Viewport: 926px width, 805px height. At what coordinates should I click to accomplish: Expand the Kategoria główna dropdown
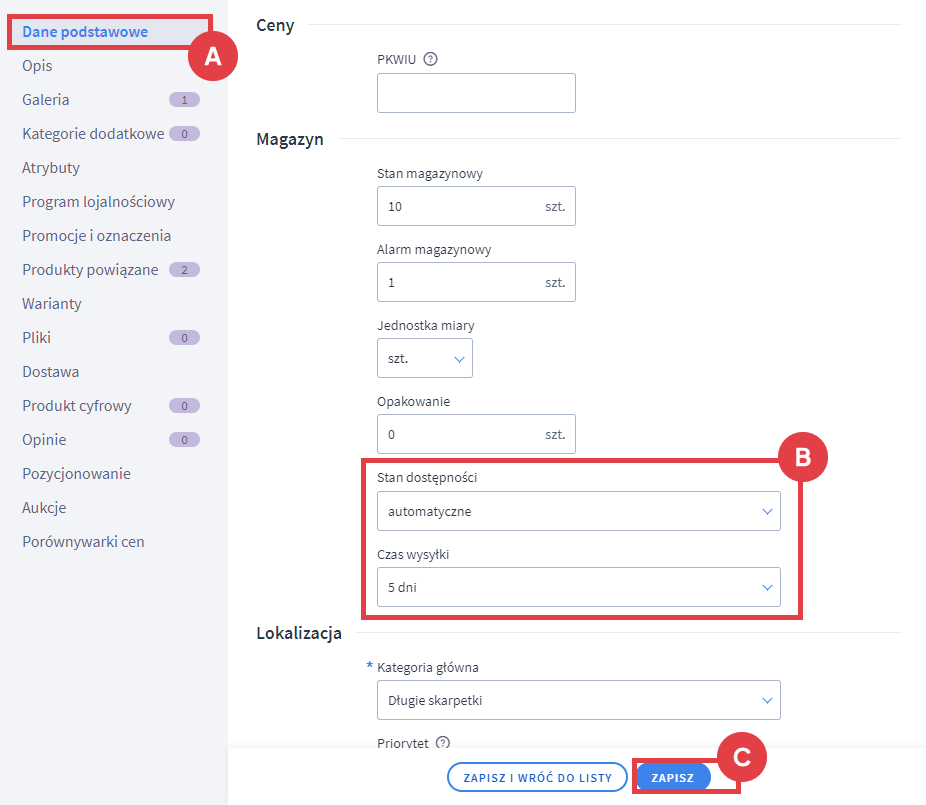point(578,701)
